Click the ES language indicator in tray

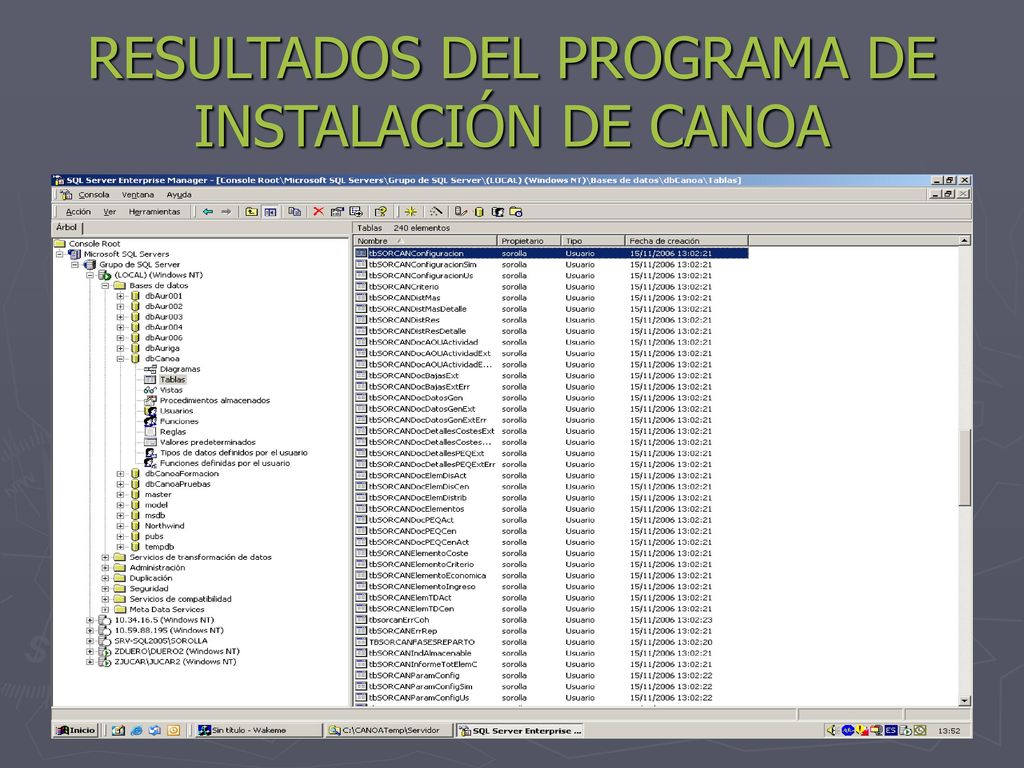click(890, 730)
